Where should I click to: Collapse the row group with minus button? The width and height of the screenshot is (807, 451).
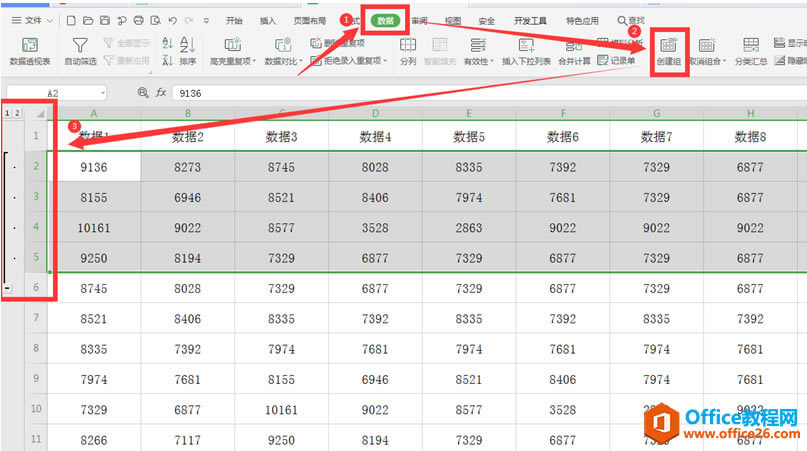click(x=7, y=288)
